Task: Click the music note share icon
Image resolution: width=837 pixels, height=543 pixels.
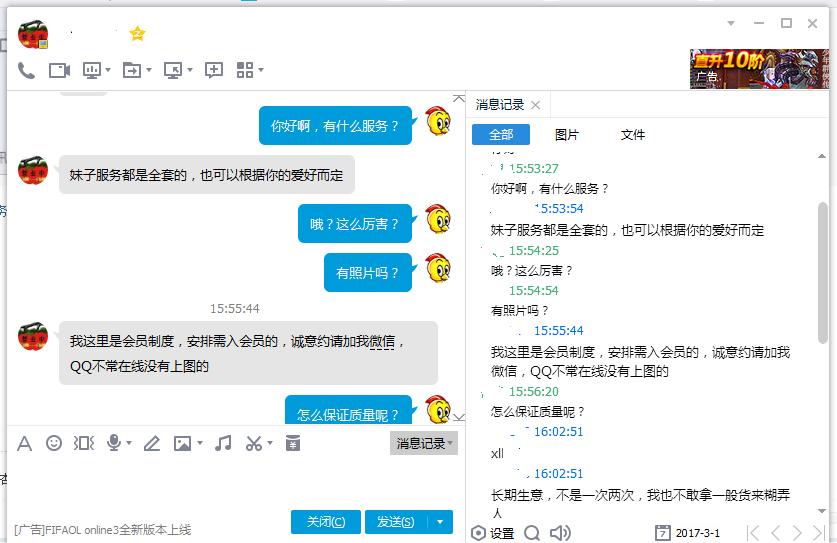Action: click(223, 443)
